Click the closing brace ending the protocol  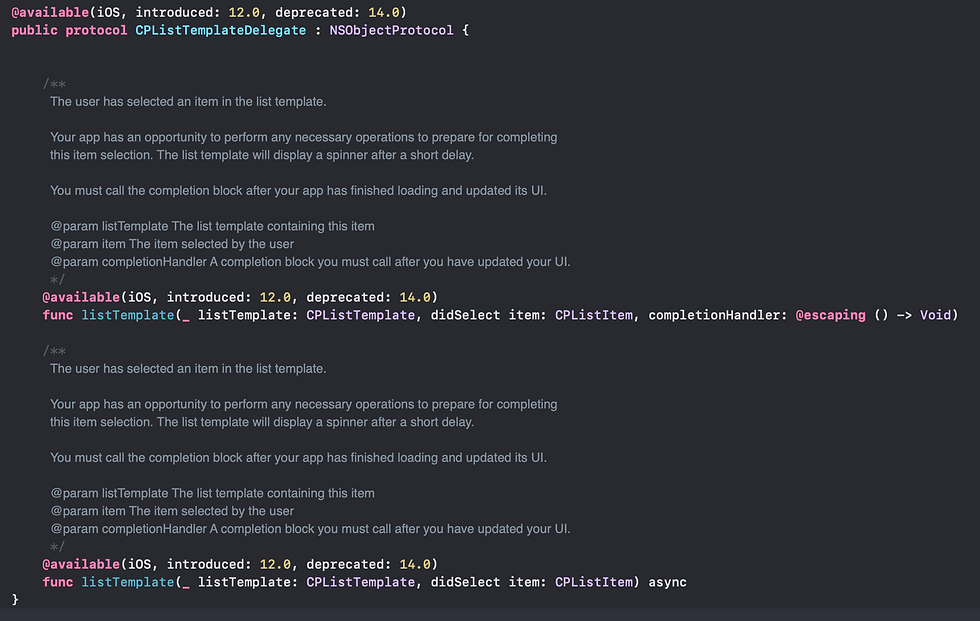click(15, 600)
